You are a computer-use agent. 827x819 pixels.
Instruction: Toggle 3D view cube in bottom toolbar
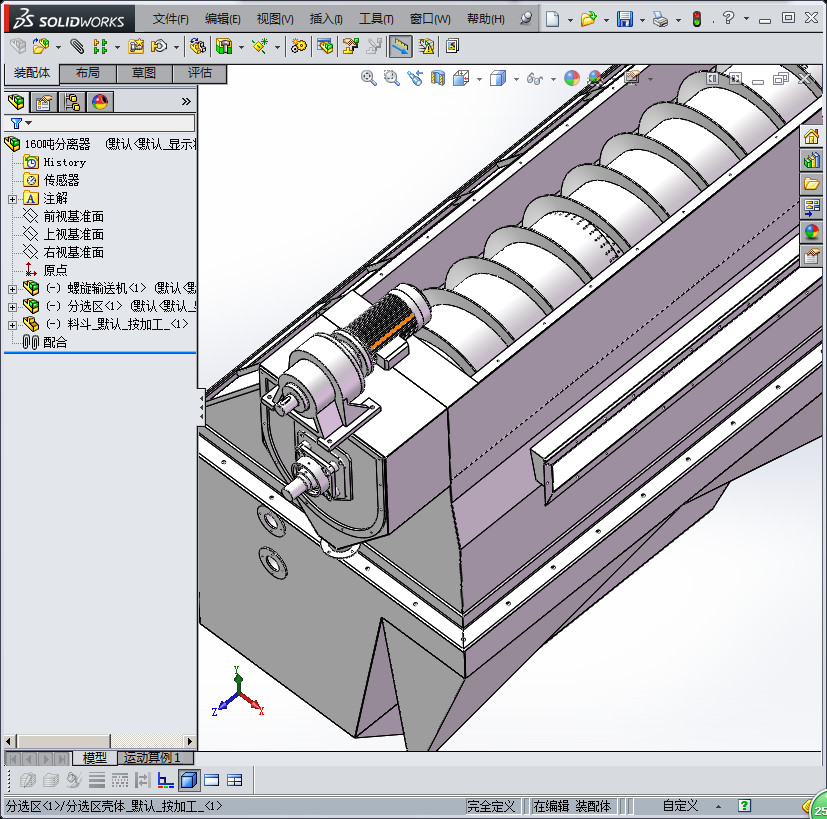click(189, 780)
